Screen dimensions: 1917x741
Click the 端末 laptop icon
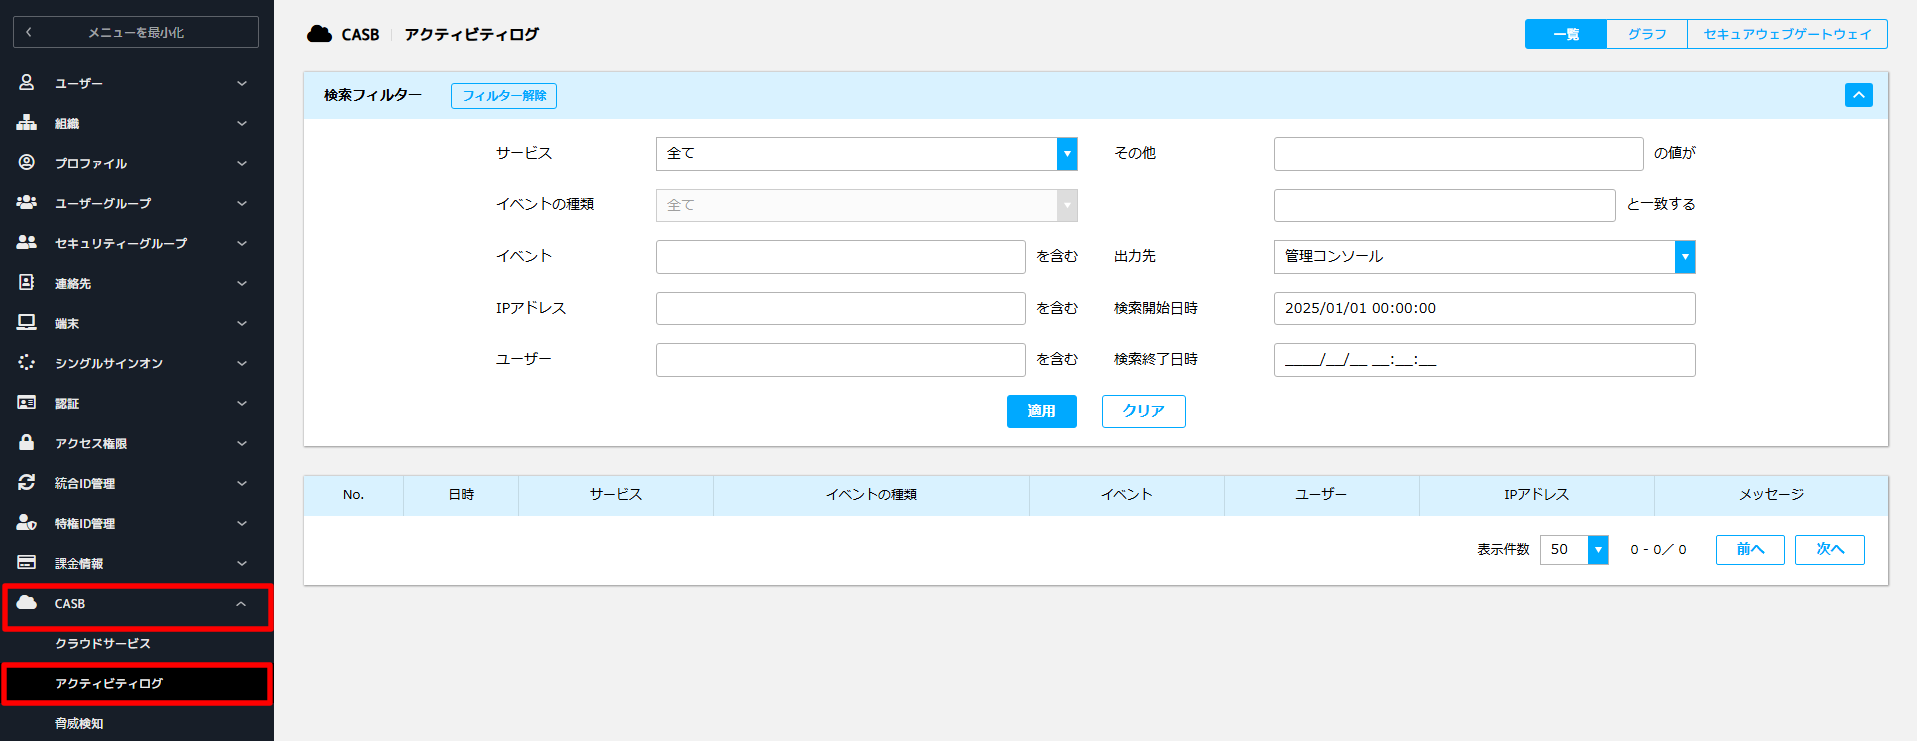(27, 322)
